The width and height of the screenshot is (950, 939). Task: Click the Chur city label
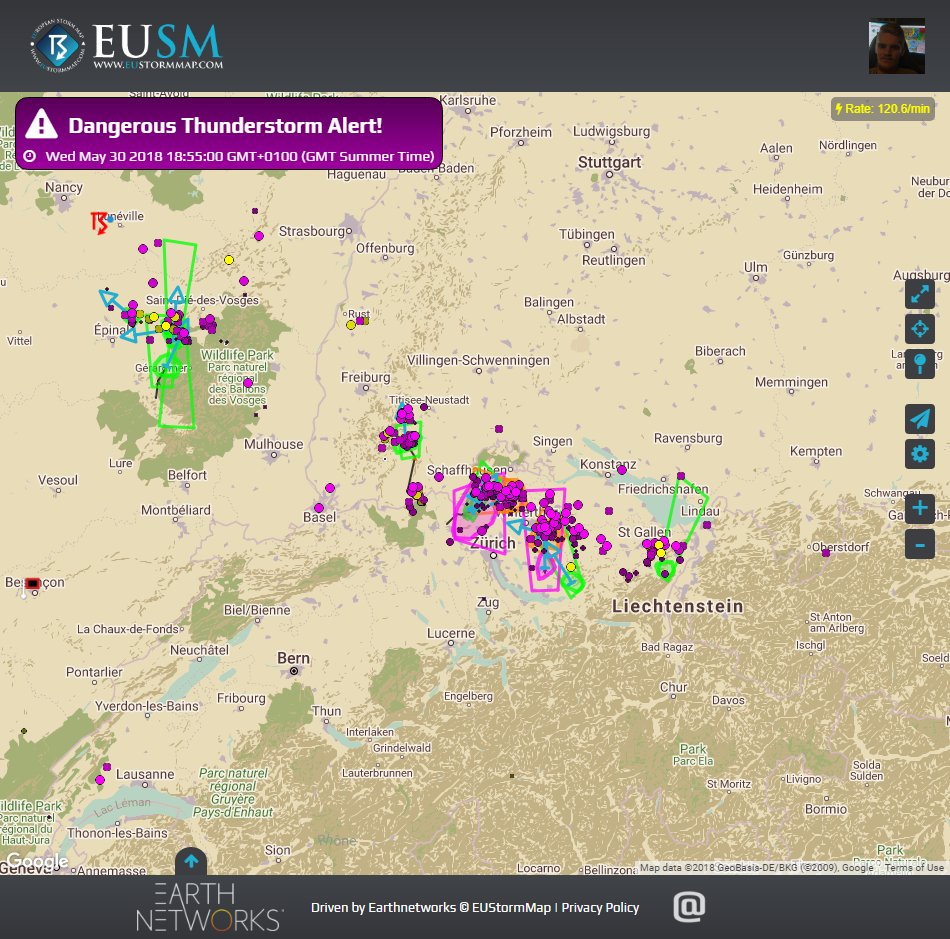pyautogui.click(x=673, y=687)
